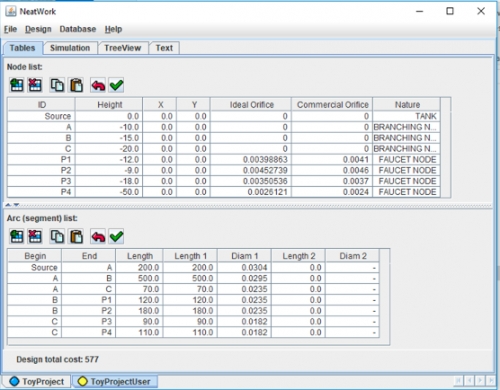Viewport: 500px width, 390px height.
Task: Click the Commercial Orifice column header
Action: click(332, 105)
